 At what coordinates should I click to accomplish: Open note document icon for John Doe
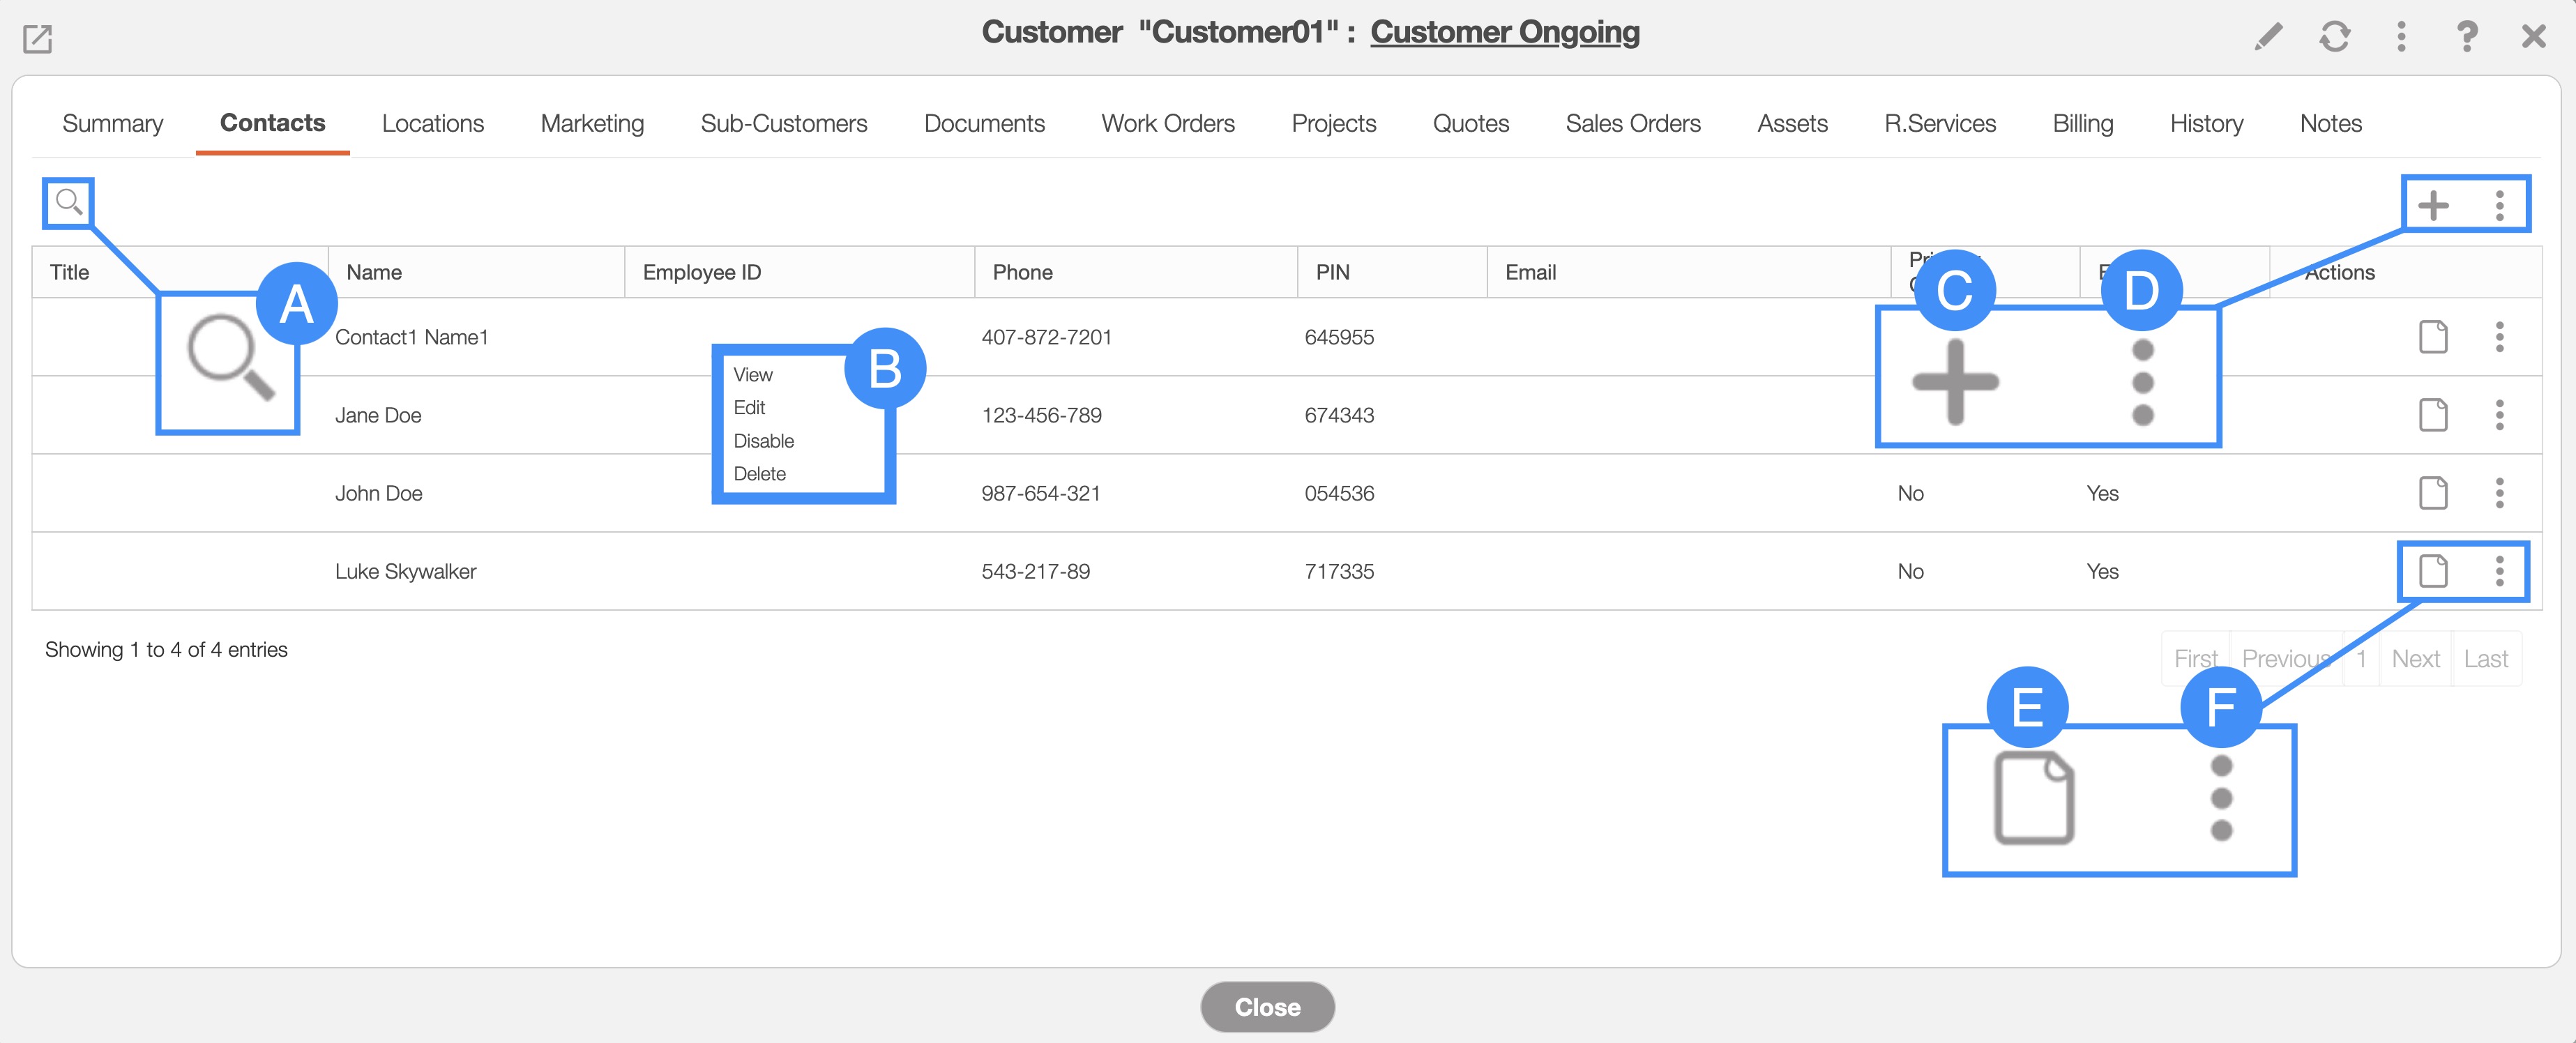2432,493
